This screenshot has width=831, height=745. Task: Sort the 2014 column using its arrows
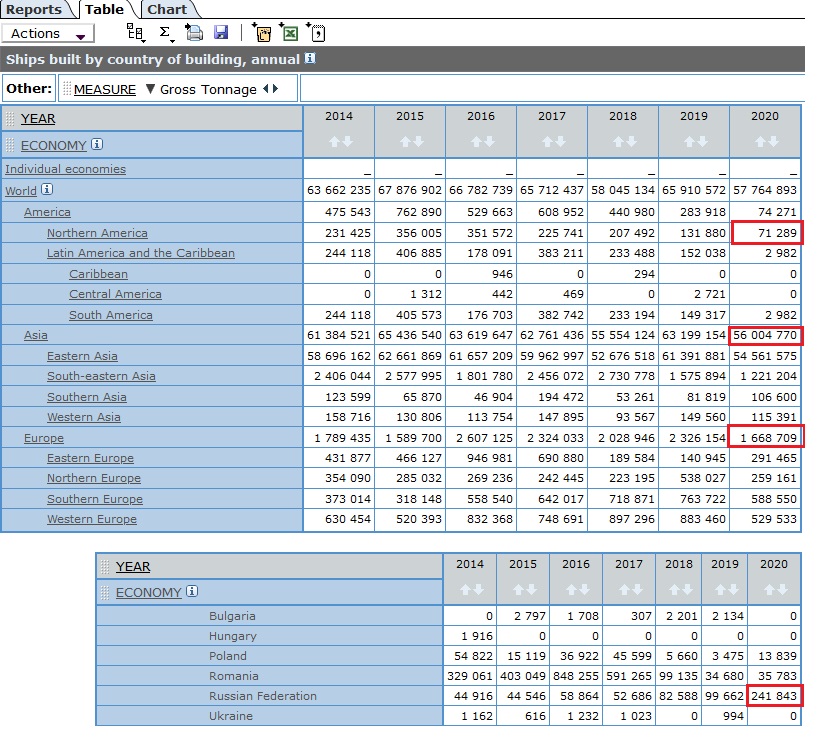tap(340, 141)
